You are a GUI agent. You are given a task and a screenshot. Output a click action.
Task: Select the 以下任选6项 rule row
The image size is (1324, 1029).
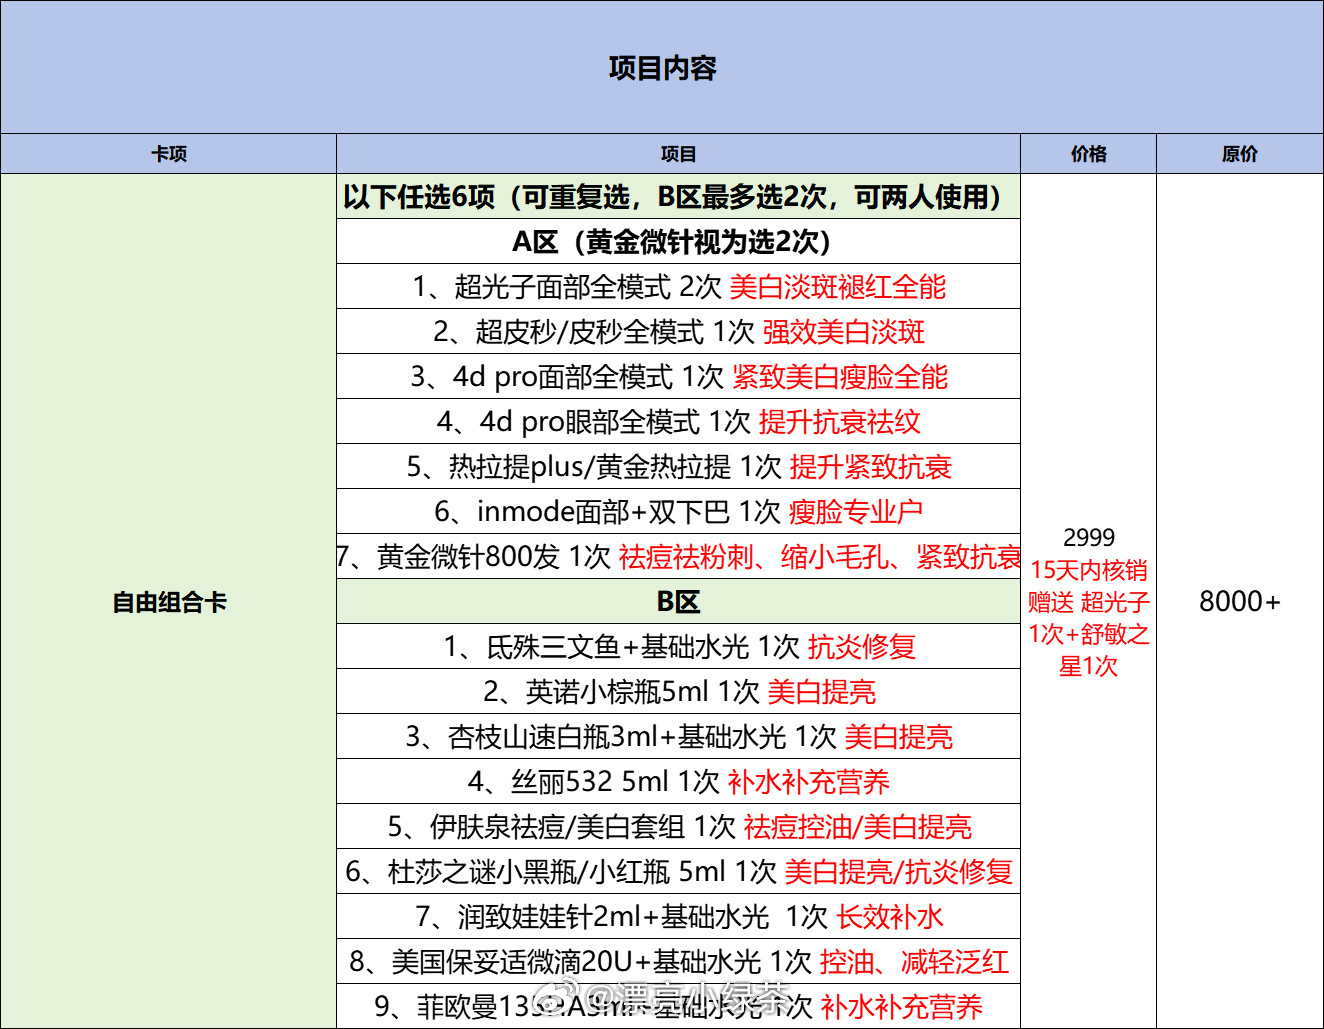pyautogui.click(x=678, y=197)
